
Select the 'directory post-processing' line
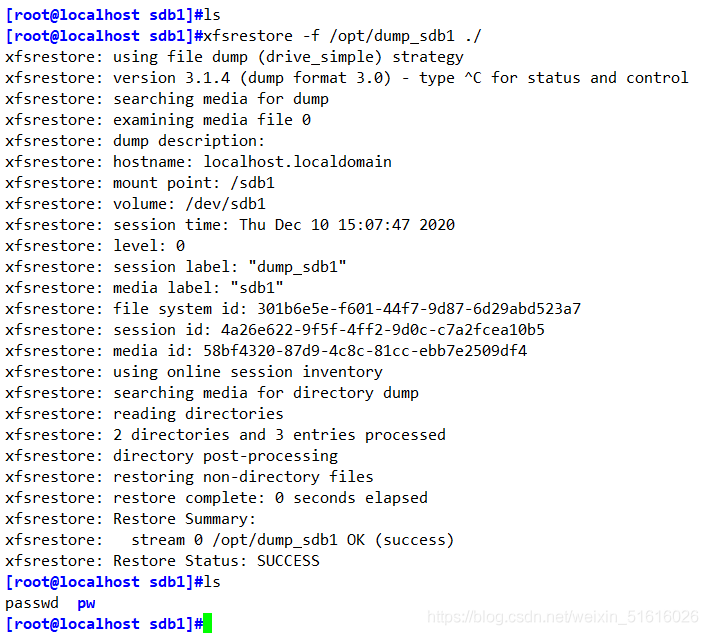pyautogui.click(x=171, y=456)
